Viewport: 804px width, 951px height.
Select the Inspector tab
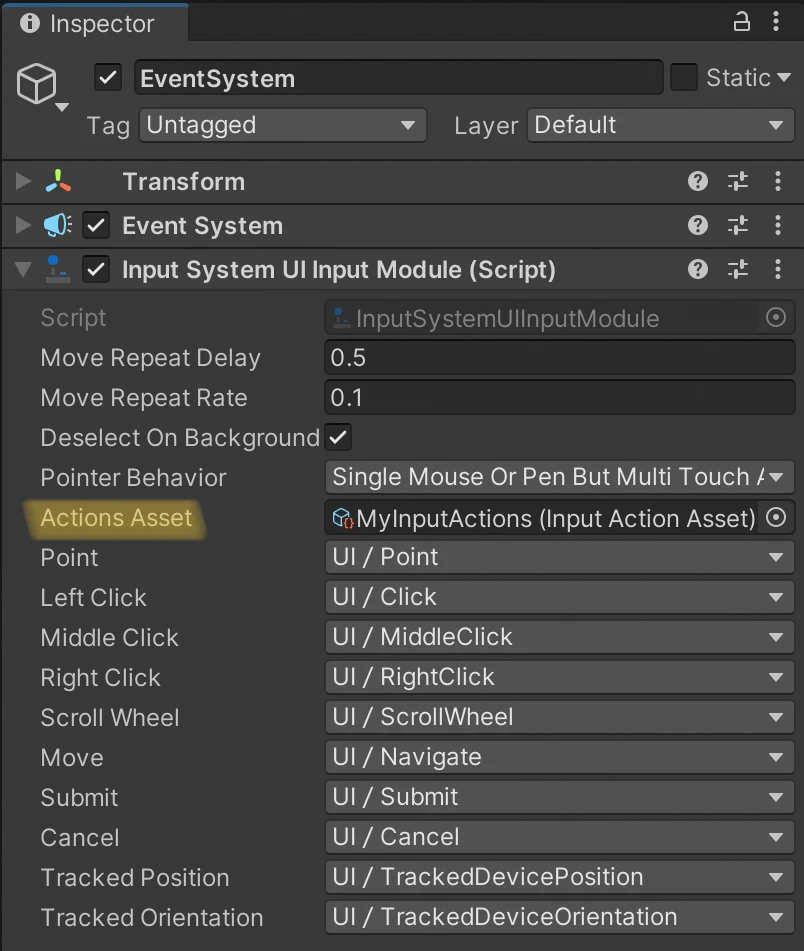pos(93,23)
